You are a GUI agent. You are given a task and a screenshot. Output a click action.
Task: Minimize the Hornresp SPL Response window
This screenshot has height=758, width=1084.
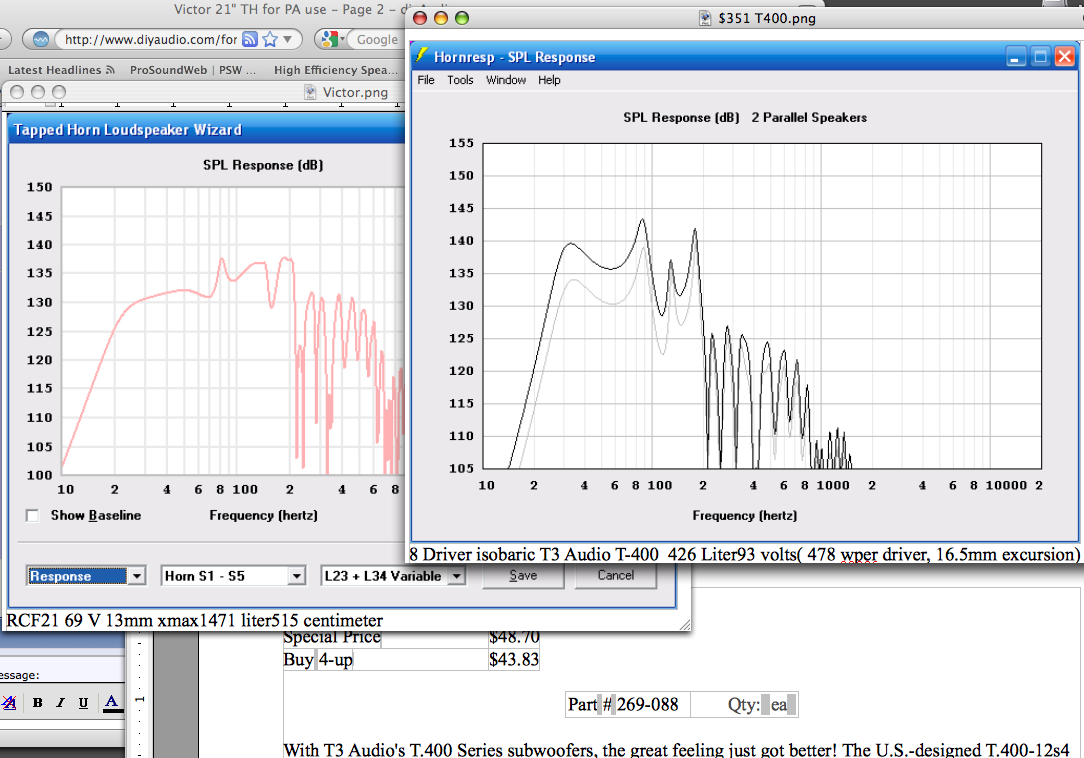1015,57
